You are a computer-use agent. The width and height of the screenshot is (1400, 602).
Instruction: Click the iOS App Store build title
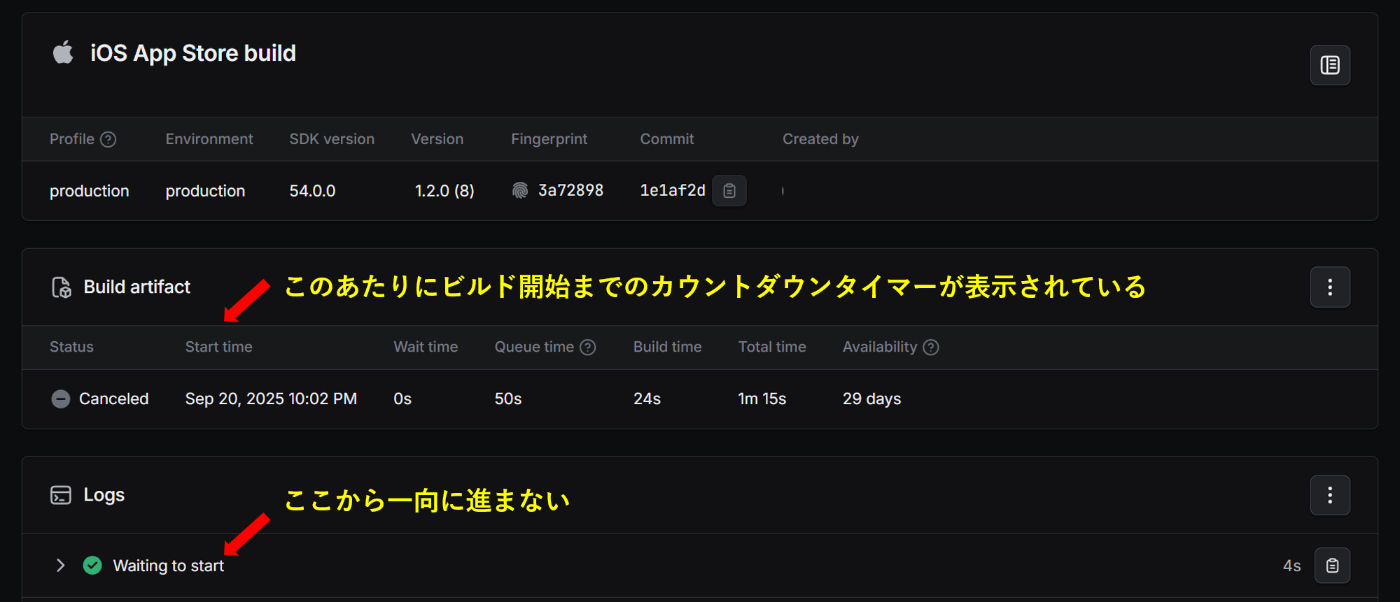[x=193, y=53]
